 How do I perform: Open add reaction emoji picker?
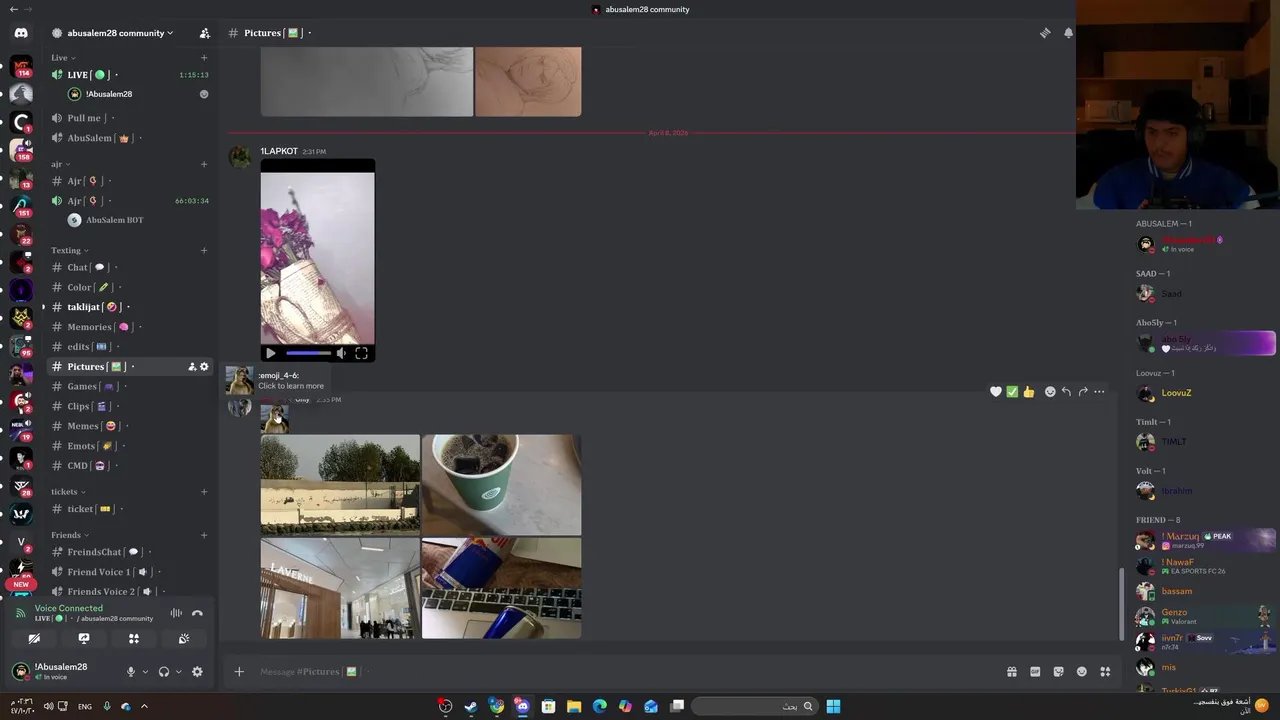(1050, 392)
